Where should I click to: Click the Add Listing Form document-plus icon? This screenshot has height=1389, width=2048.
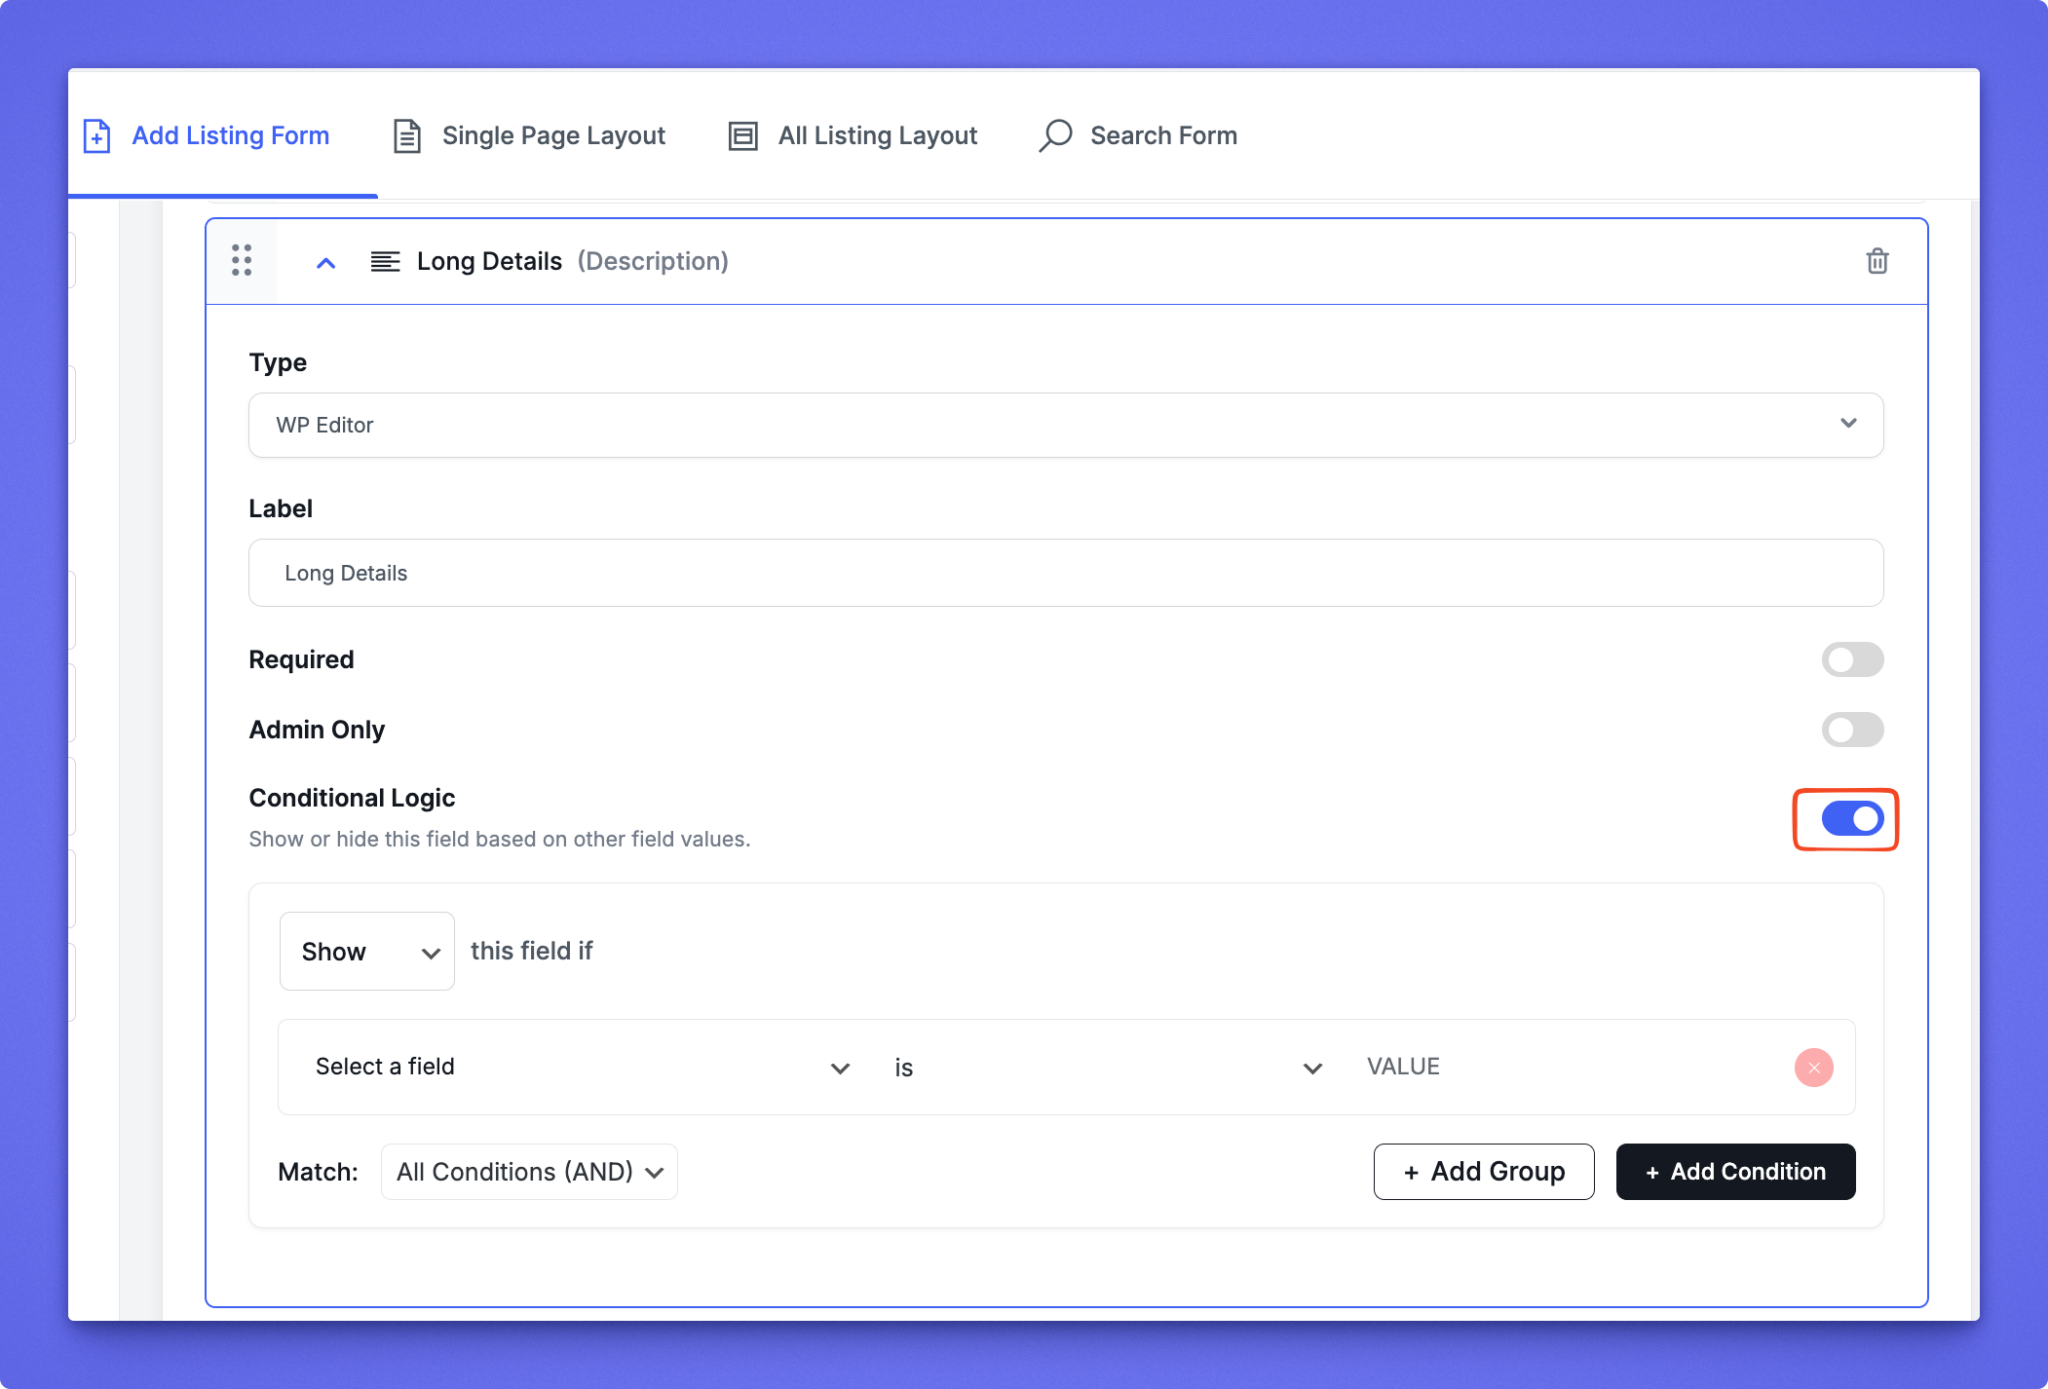97,136
